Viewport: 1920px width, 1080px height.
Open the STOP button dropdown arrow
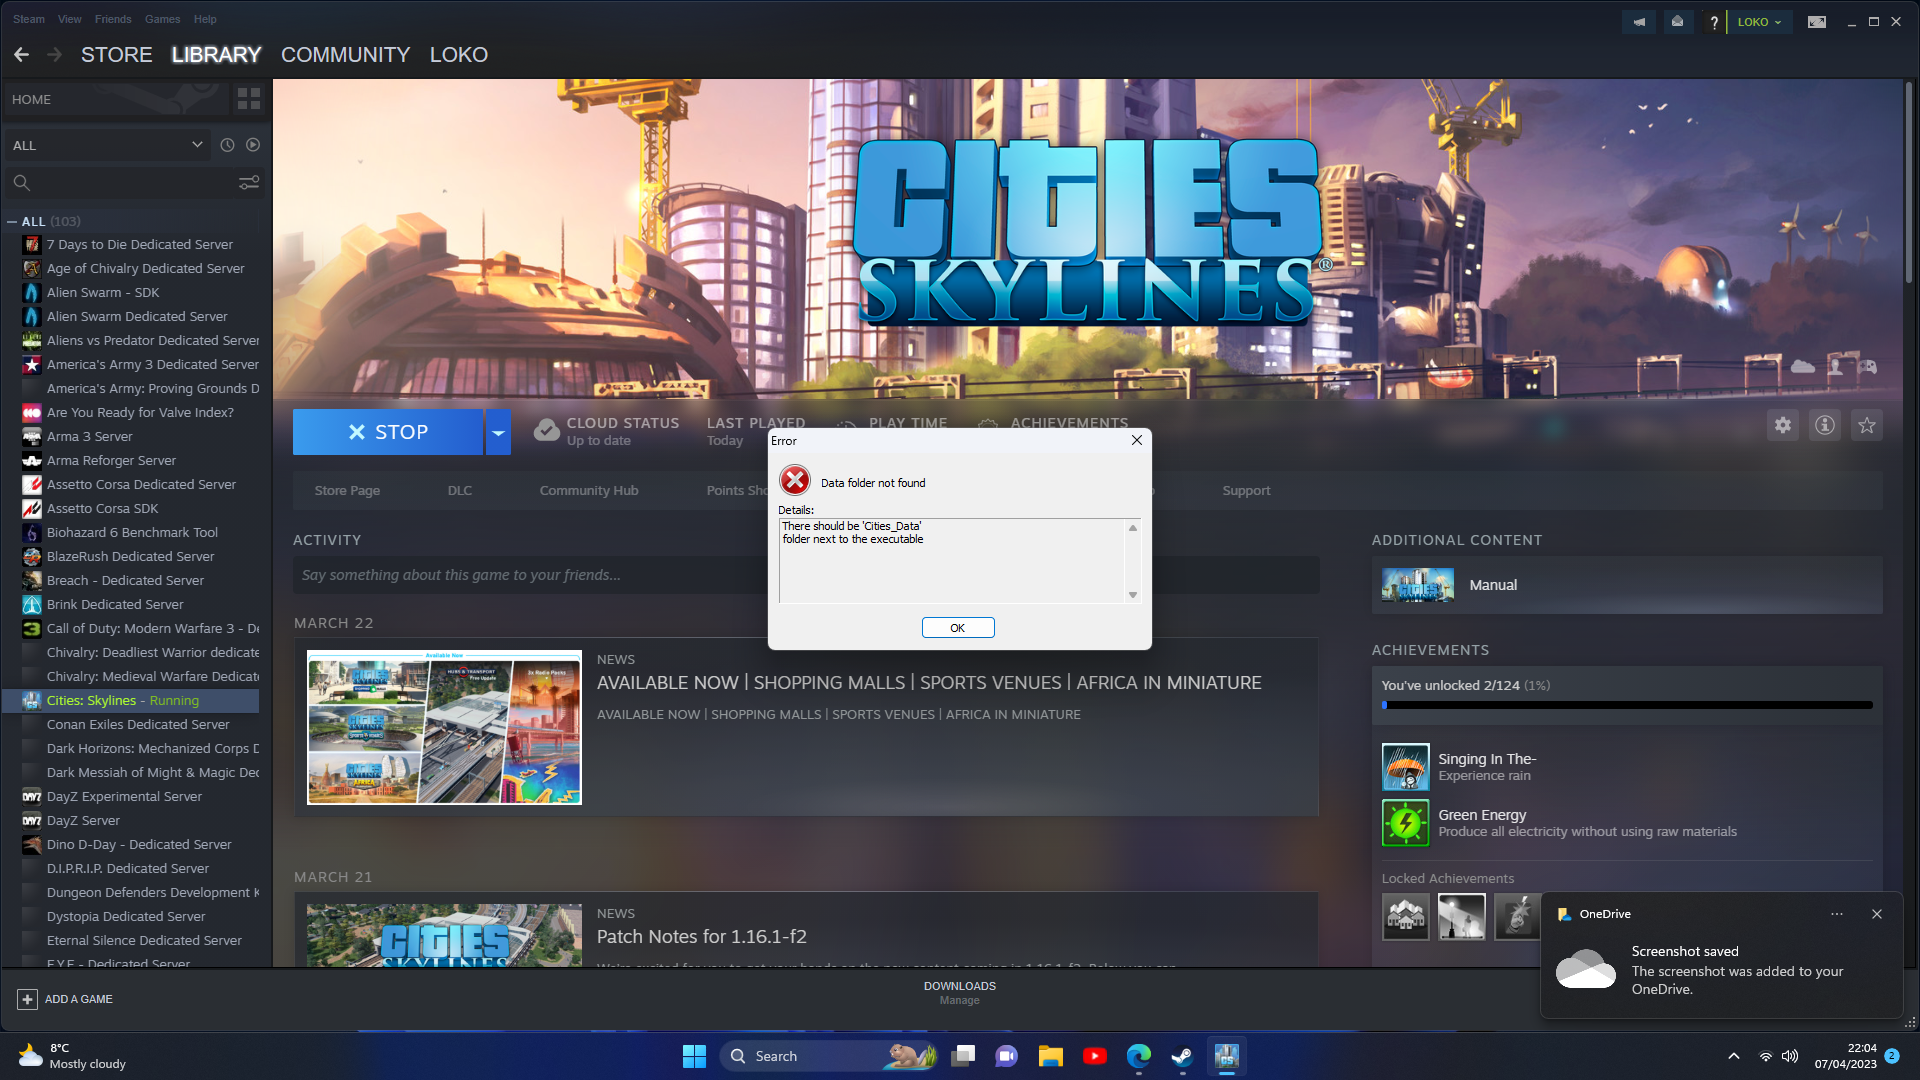pyautogui.click(x=498, y=432)
